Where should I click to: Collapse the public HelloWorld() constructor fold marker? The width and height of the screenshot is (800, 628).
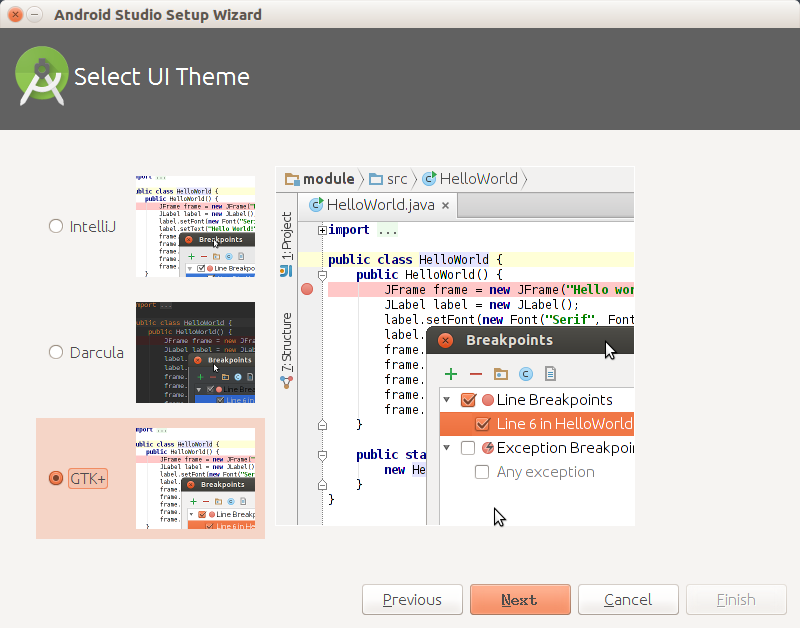click(322, 276)
